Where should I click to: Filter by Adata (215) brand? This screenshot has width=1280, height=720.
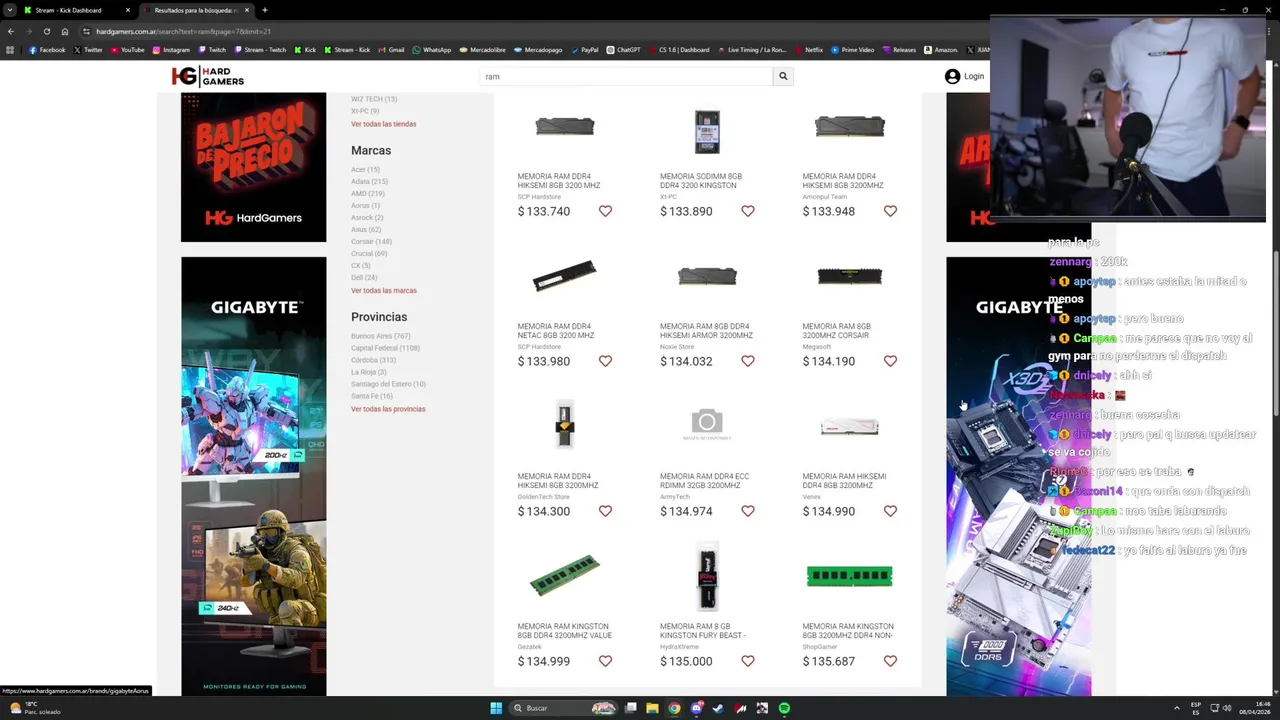[x=369, y=181]
